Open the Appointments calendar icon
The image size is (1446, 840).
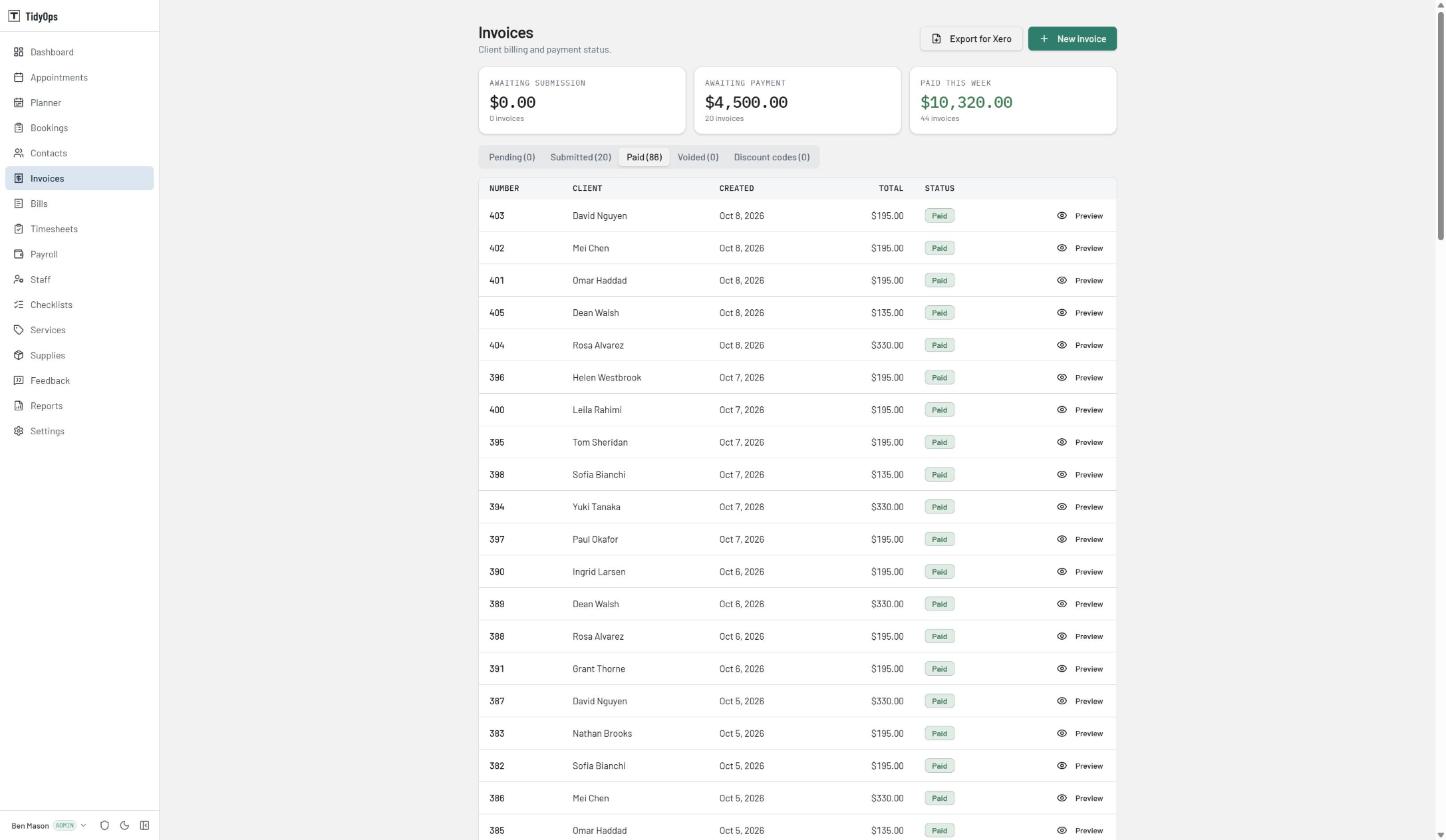point(18,77)
